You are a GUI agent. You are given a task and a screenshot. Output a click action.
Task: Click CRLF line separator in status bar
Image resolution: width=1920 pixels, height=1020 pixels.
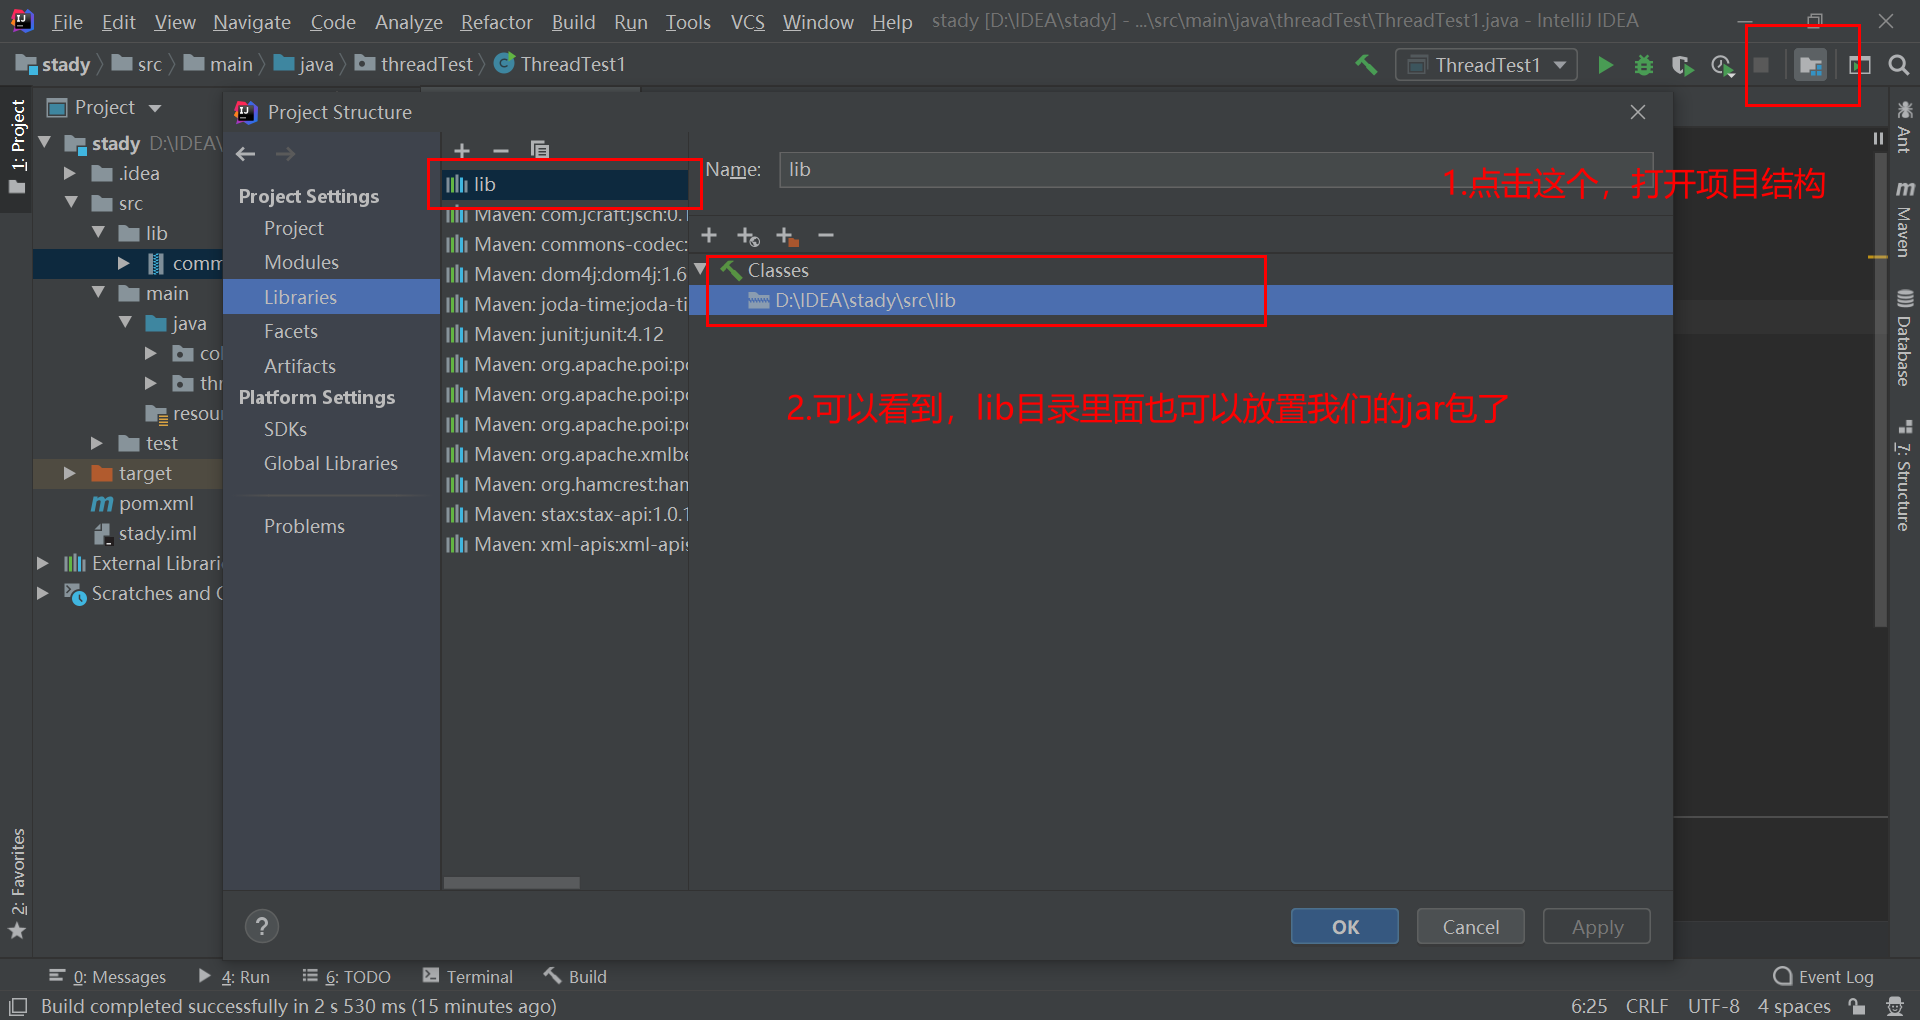1646,1006
